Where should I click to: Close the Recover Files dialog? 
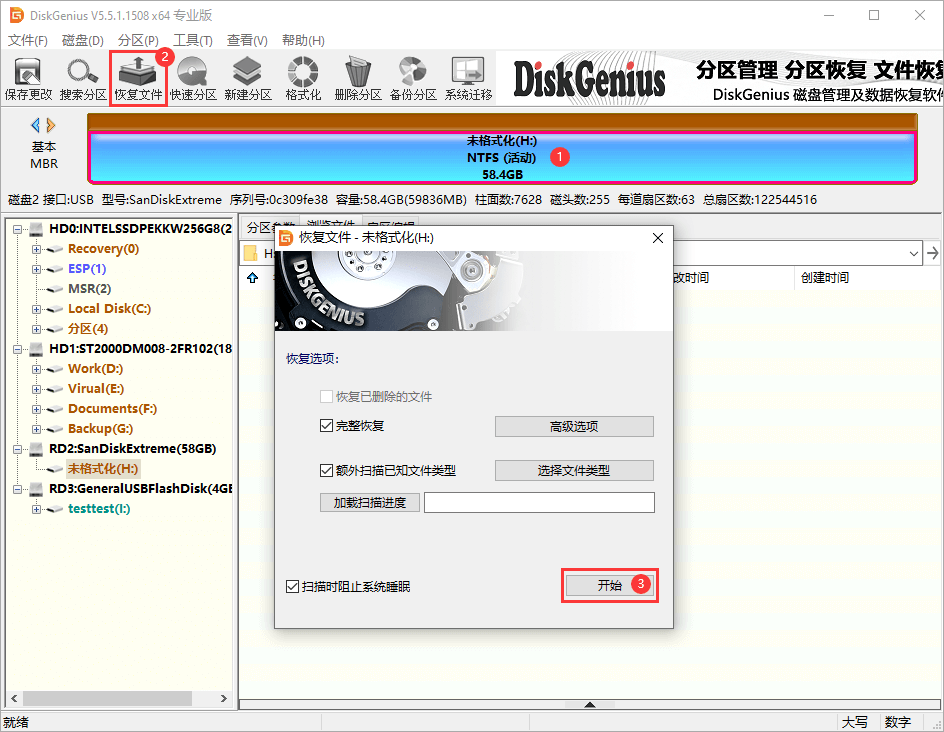(658, 238)
